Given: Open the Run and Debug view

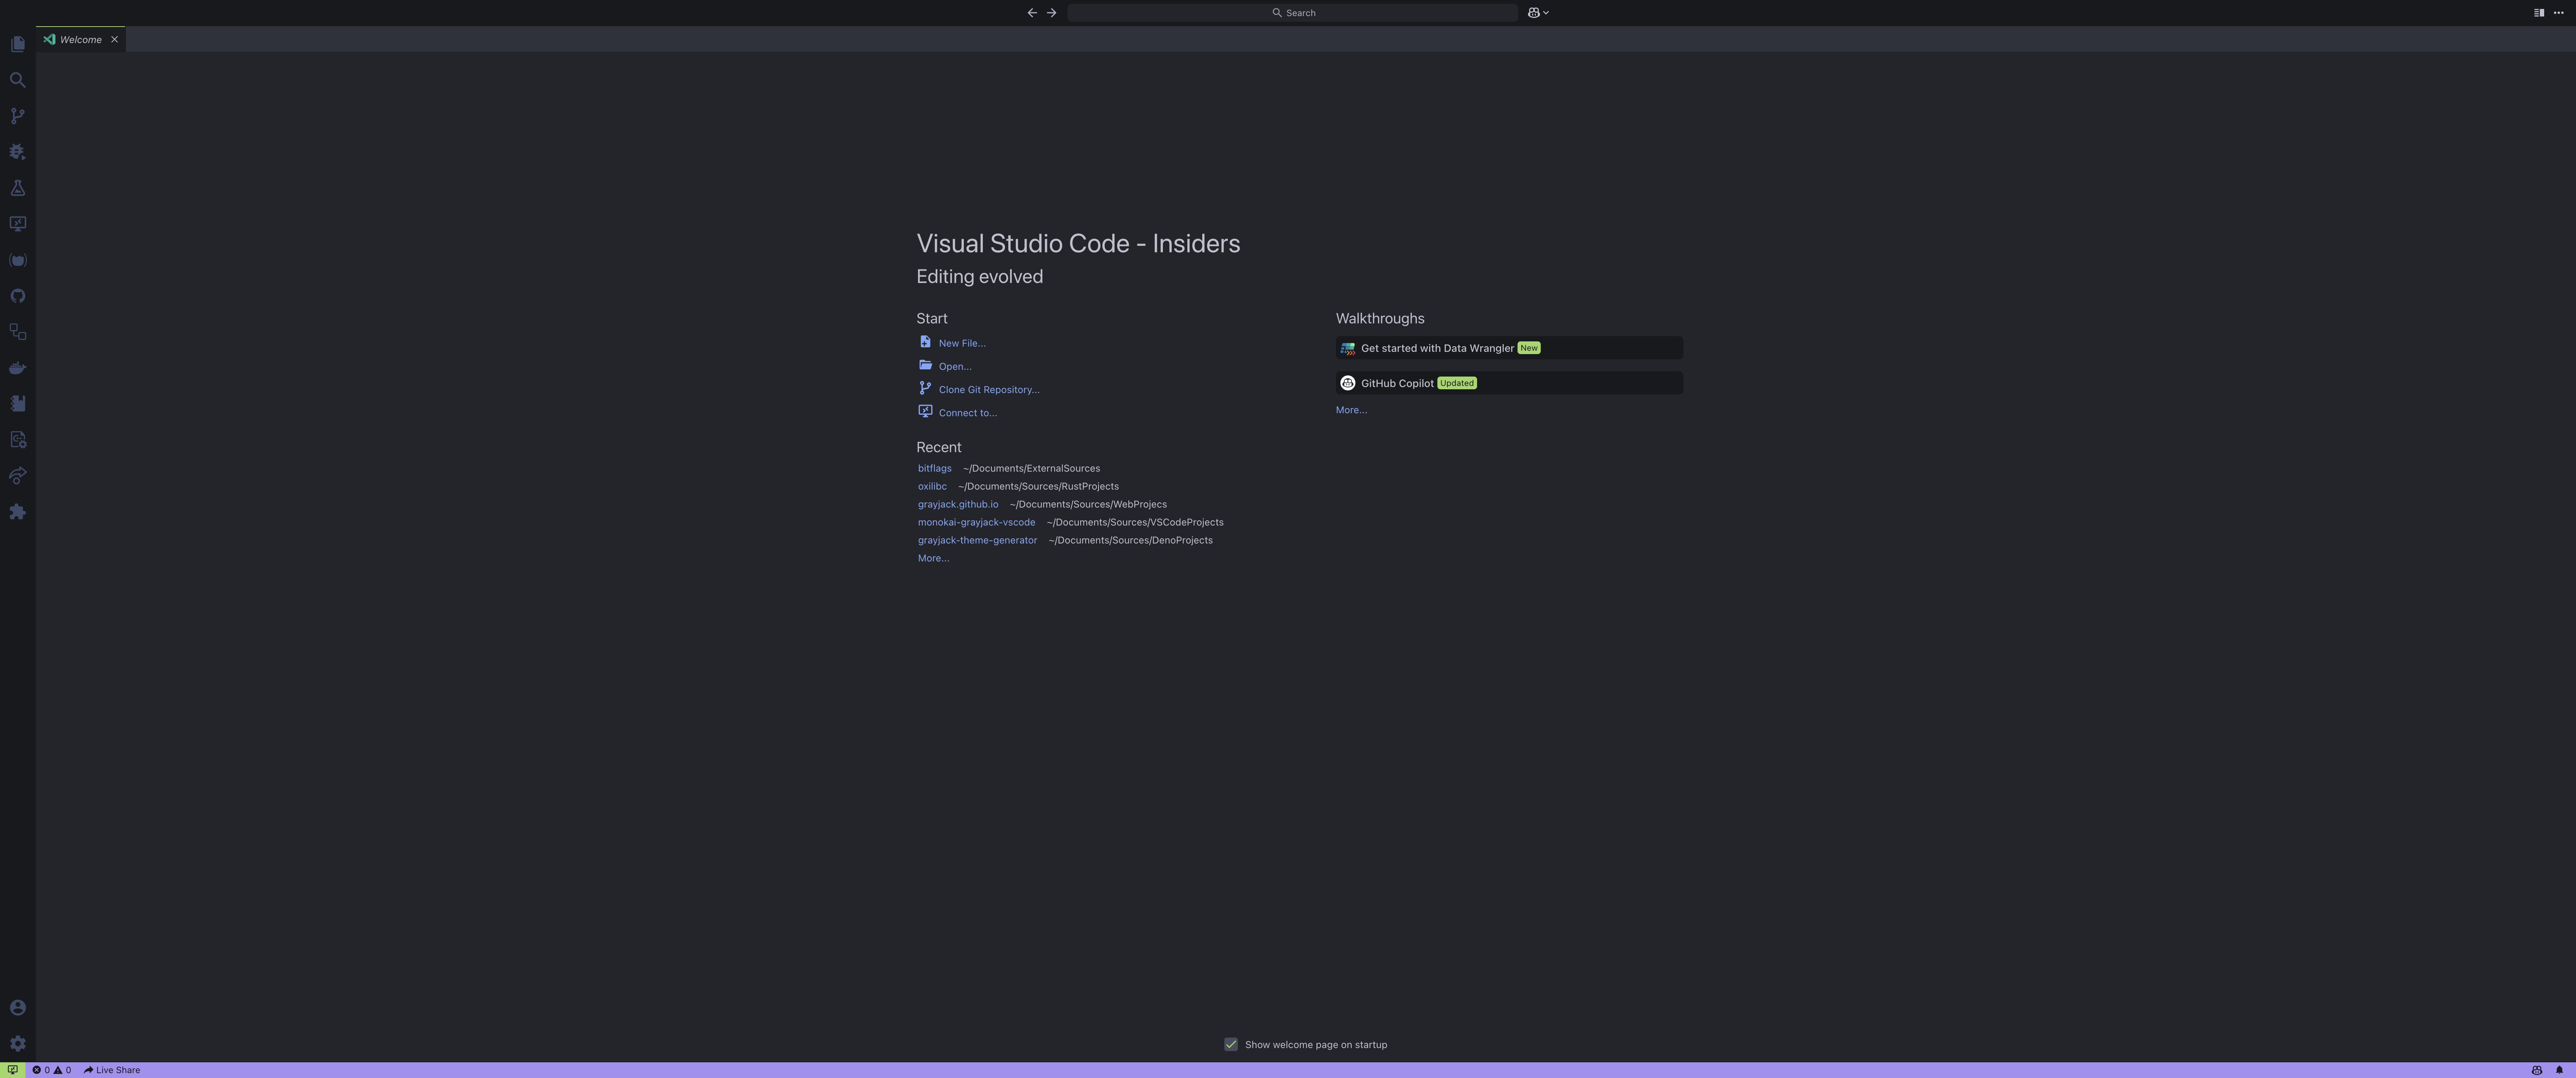Looking at the screenshot, I should pos(17,152).
